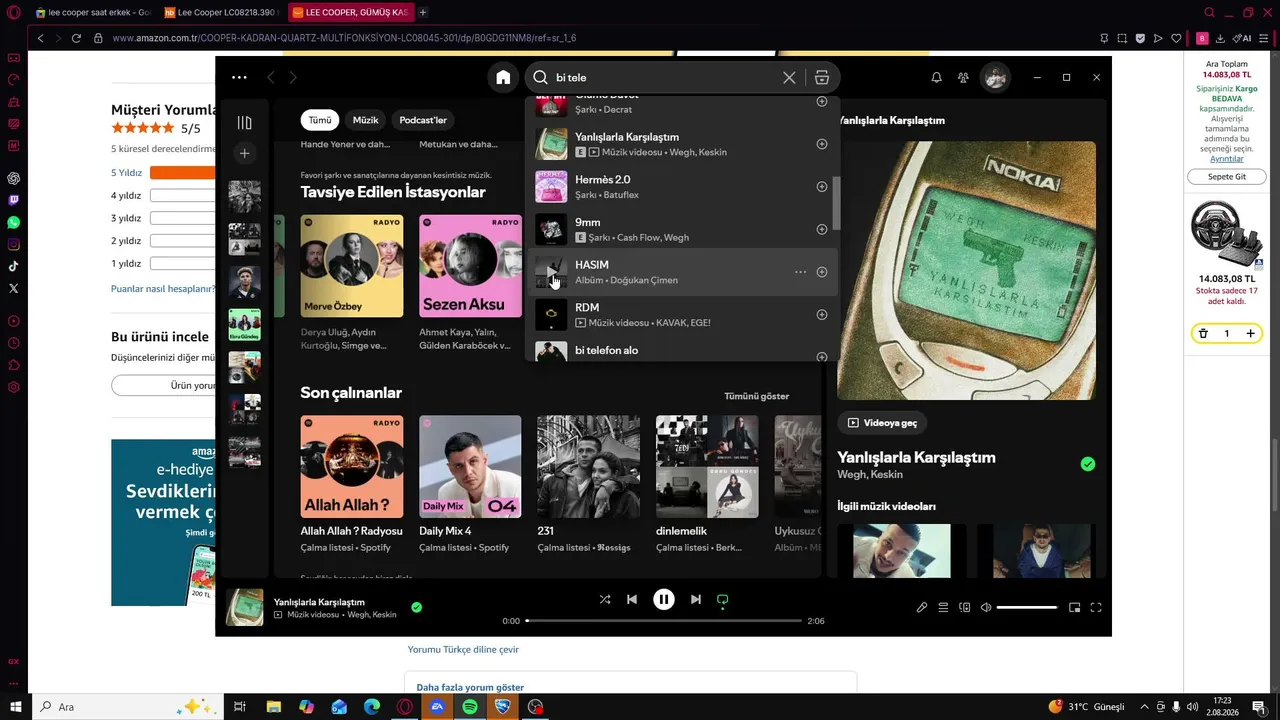Open Spotify Browse icon beside search bar
The height and width of the screenshot is (720, 1280).
pyautogui.click(x=822, y=77)
